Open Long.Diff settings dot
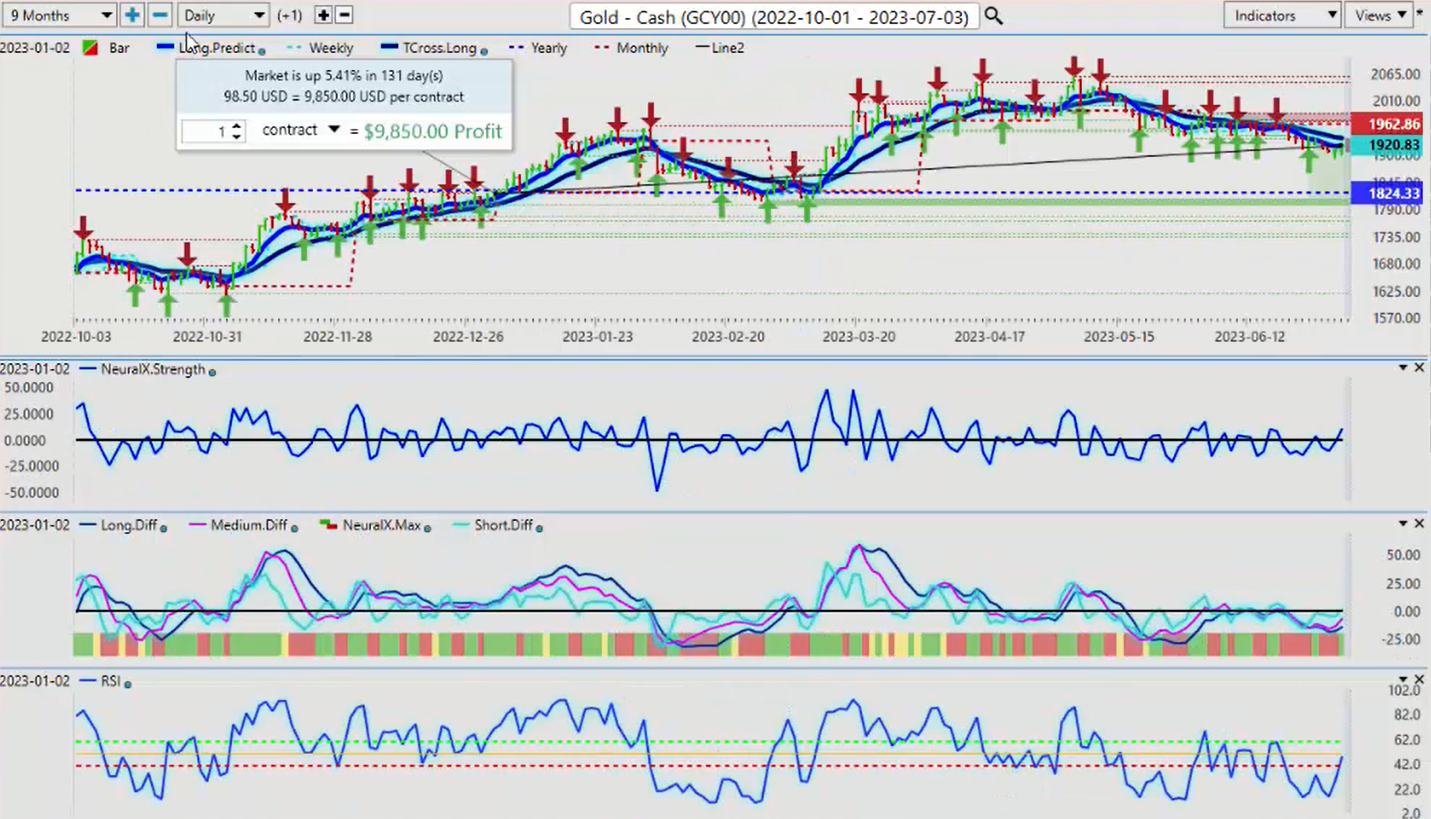The image size is (1431, 819). point(163,527)
